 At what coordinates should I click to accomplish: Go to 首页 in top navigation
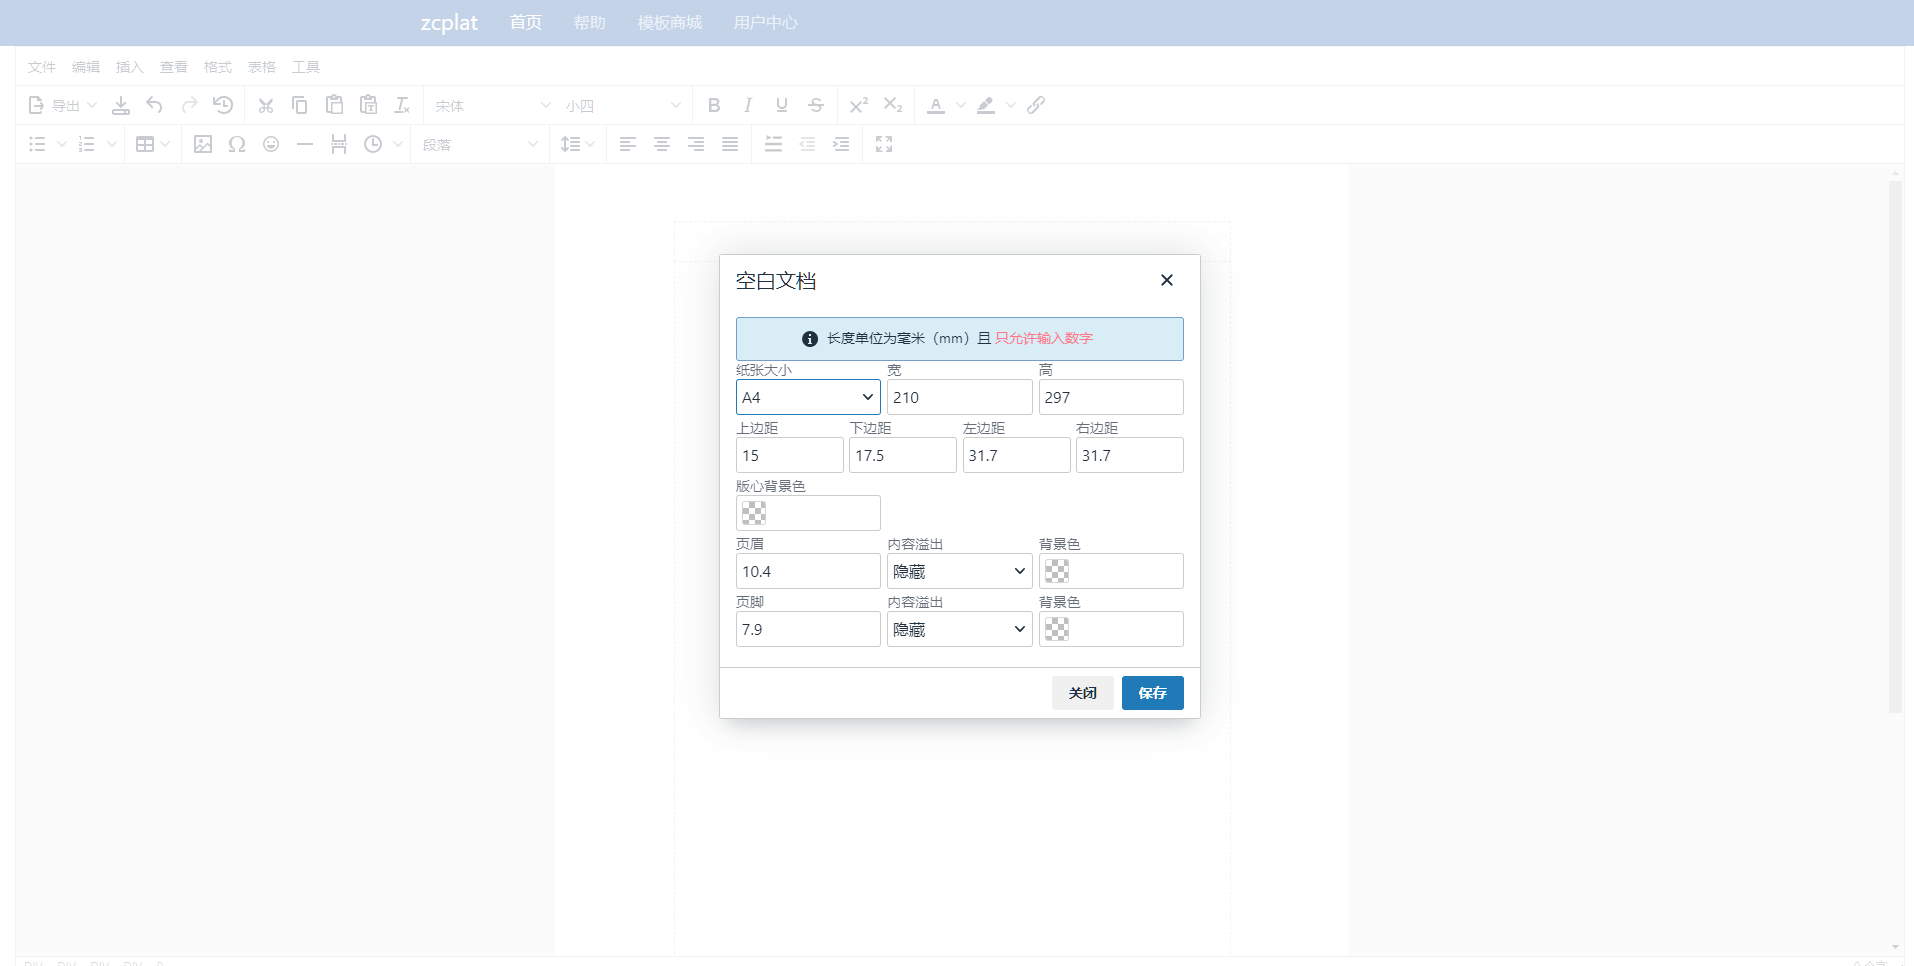point(526,22)
